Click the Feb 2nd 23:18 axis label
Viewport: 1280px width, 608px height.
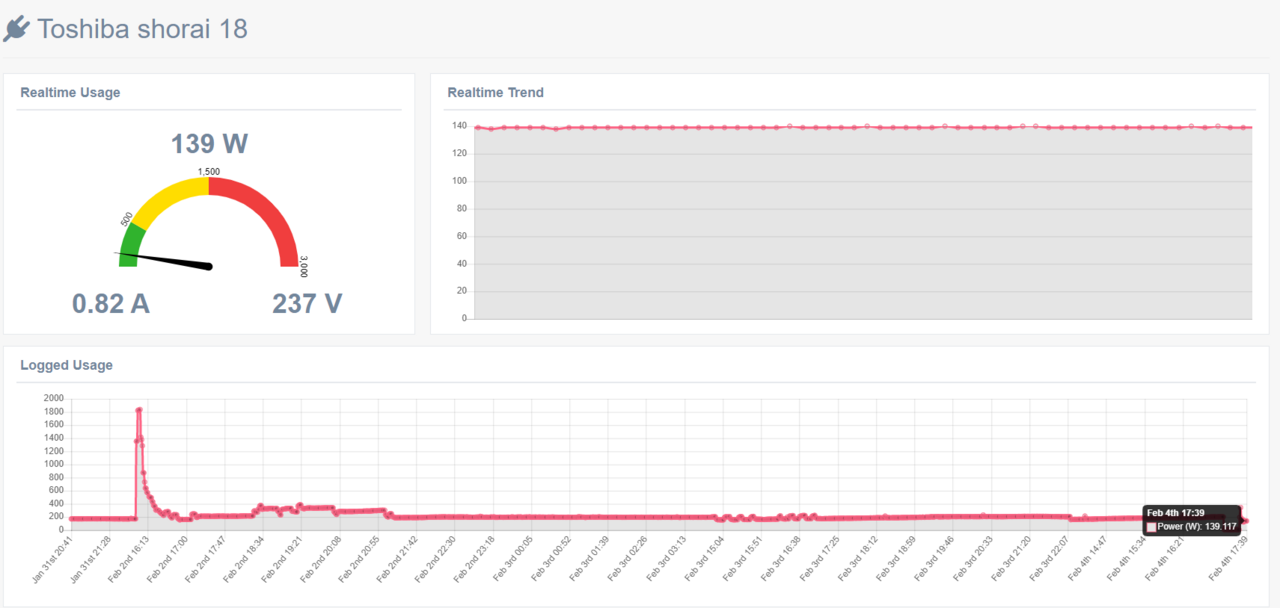tap(476, 560)
